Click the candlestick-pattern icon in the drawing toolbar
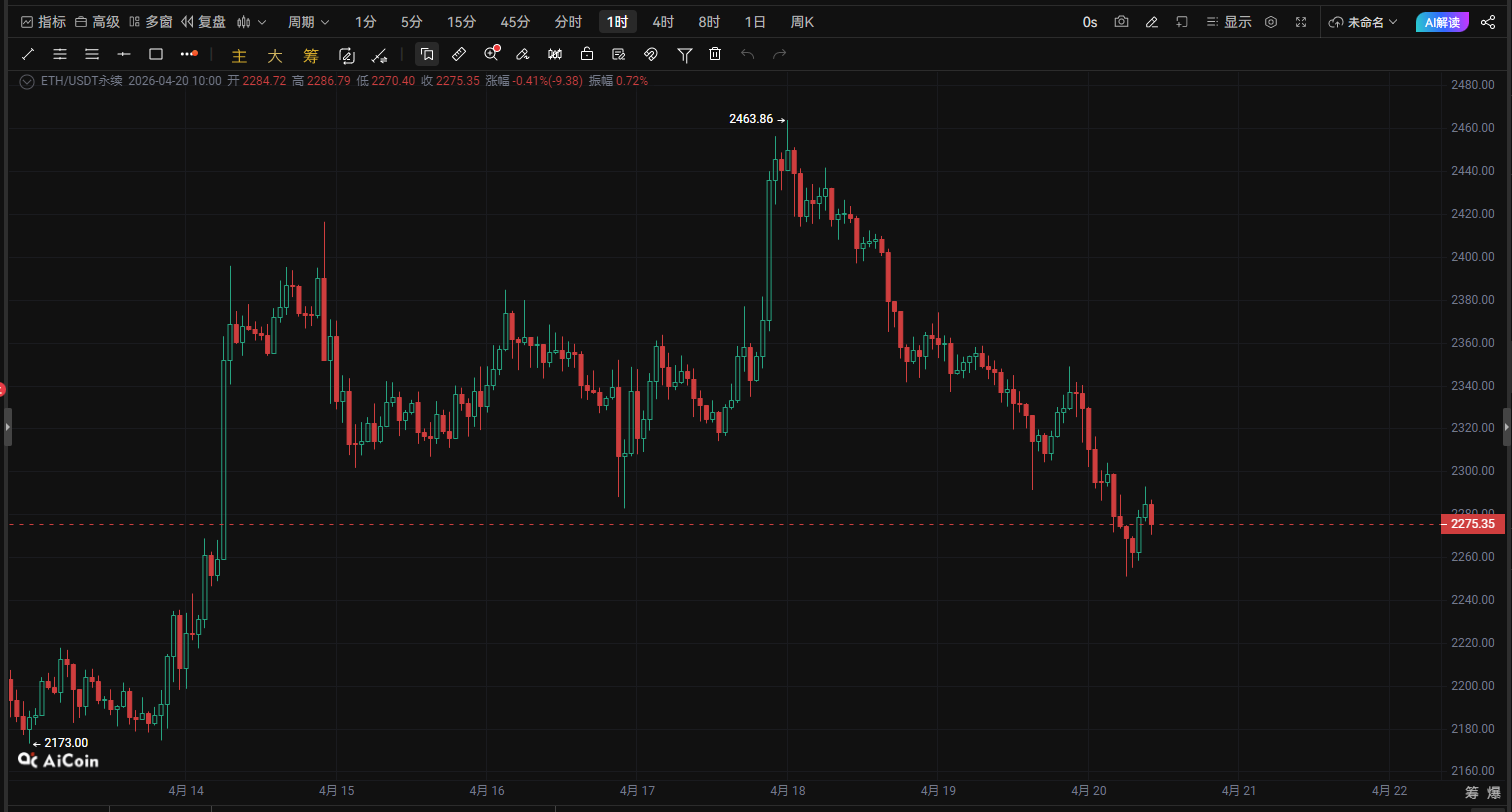 555,54
